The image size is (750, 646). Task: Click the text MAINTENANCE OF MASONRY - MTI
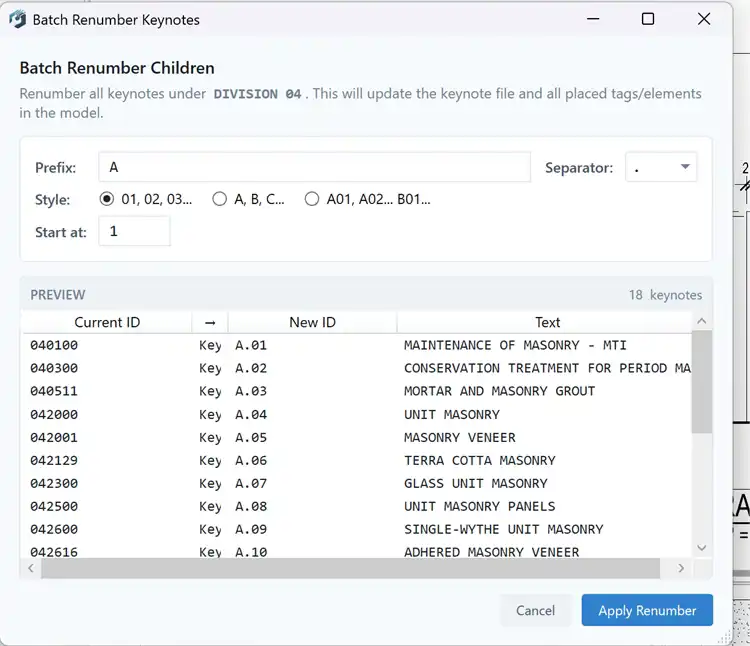tap(515, 345)
